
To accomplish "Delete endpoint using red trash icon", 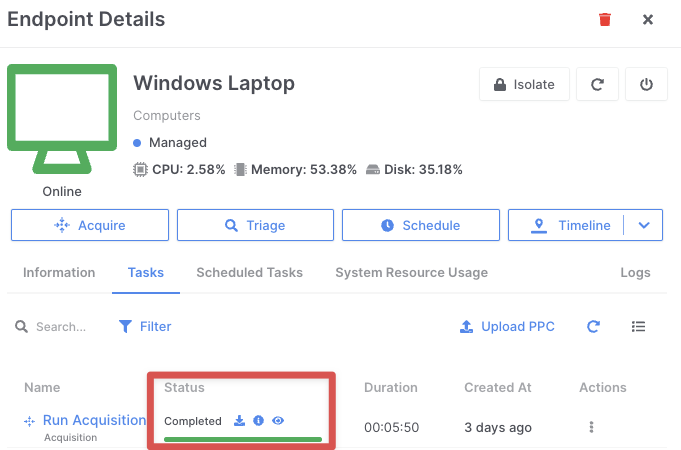I will point(604,20).
